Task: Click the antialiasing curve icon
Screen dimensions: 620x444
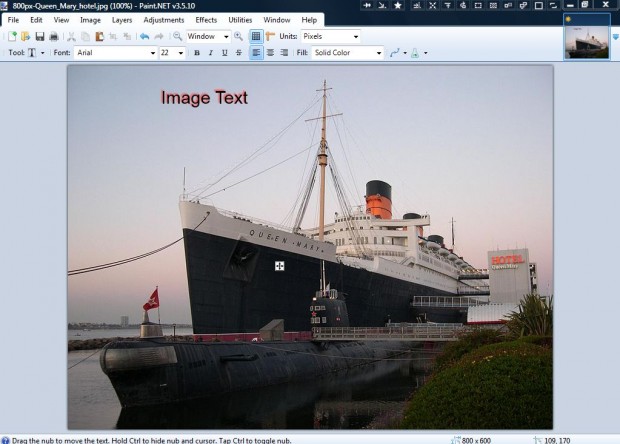Action: click(394, 53)
